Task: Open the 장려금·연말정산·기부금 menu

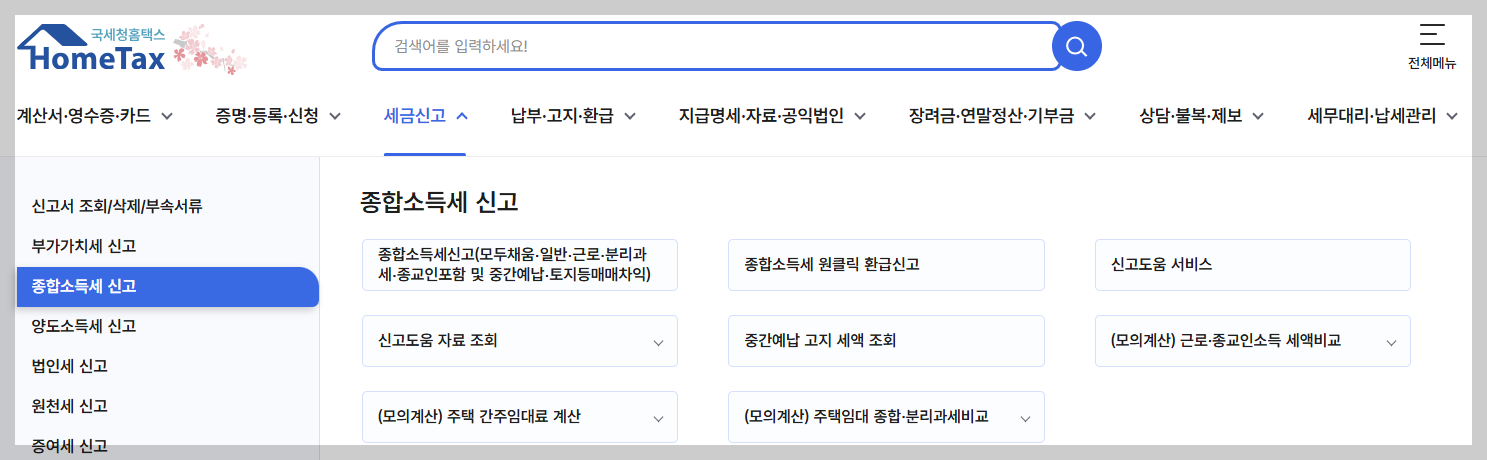Action: pos(1002,116)
